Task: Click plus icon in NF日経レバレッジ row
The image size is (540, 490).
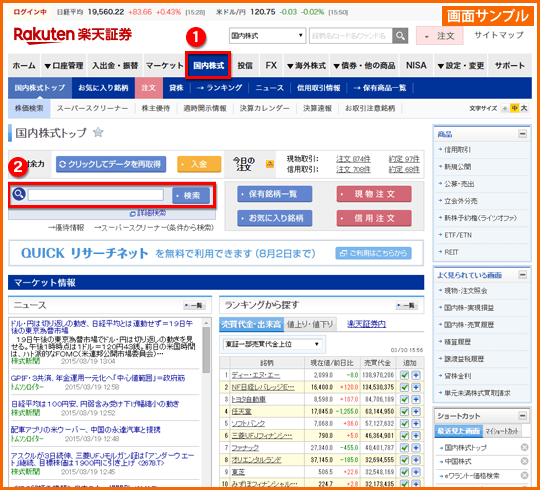Action: point(416,387)
